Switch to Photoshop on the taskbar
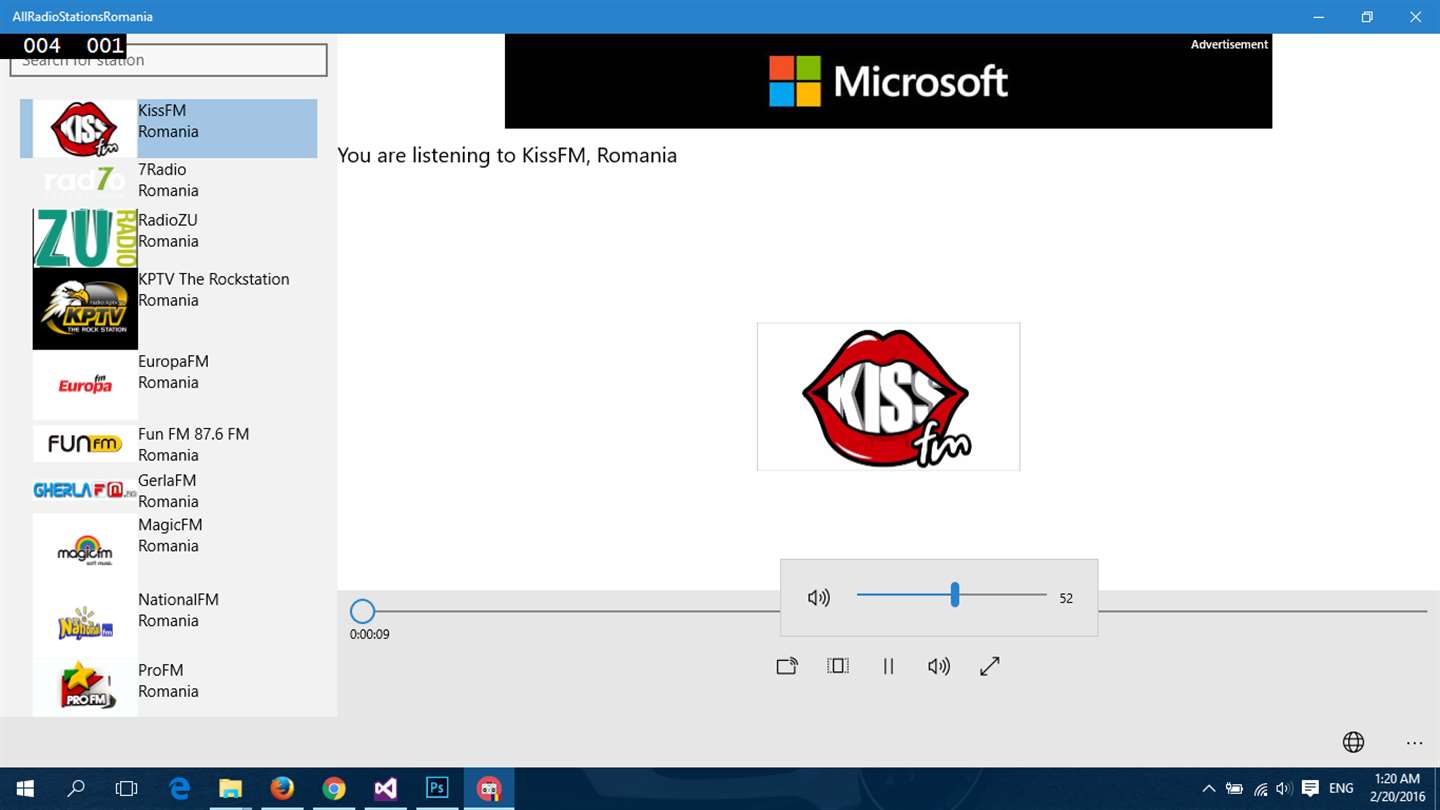This screenshot has height=810, width=1440. coord(437,788)
